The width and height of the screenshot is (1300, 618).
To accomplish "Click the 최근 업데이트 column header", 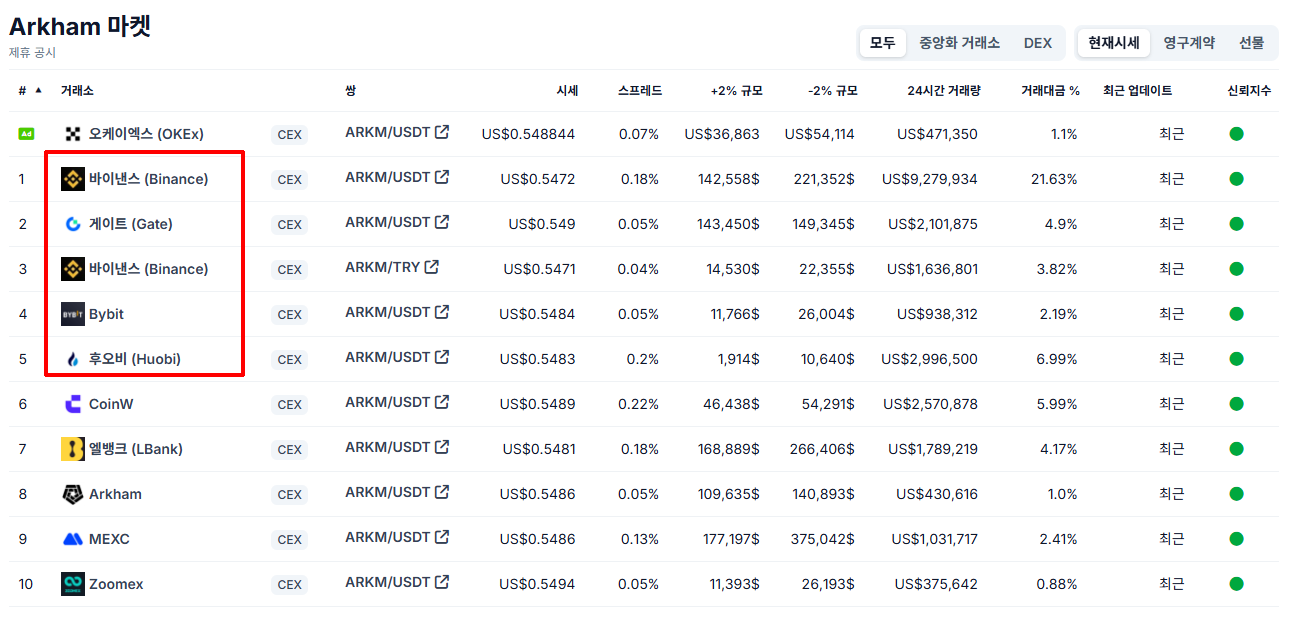I will (1138, 90).
